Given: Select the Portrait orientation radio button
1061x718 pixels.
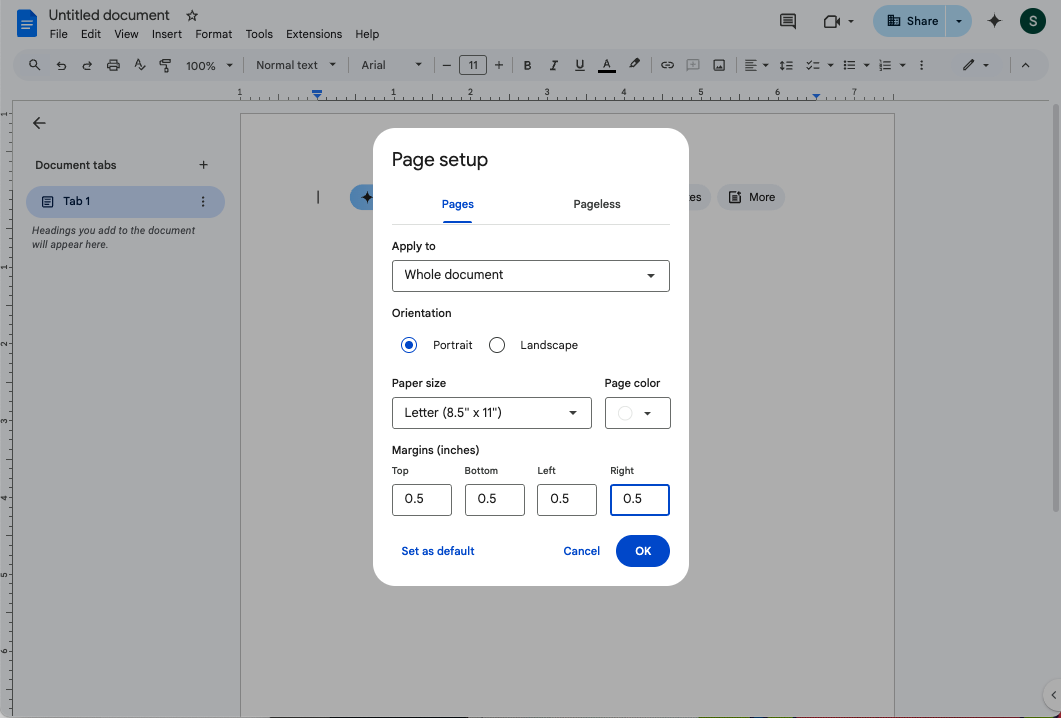Looking at the screenshot, I should (408, 344).
